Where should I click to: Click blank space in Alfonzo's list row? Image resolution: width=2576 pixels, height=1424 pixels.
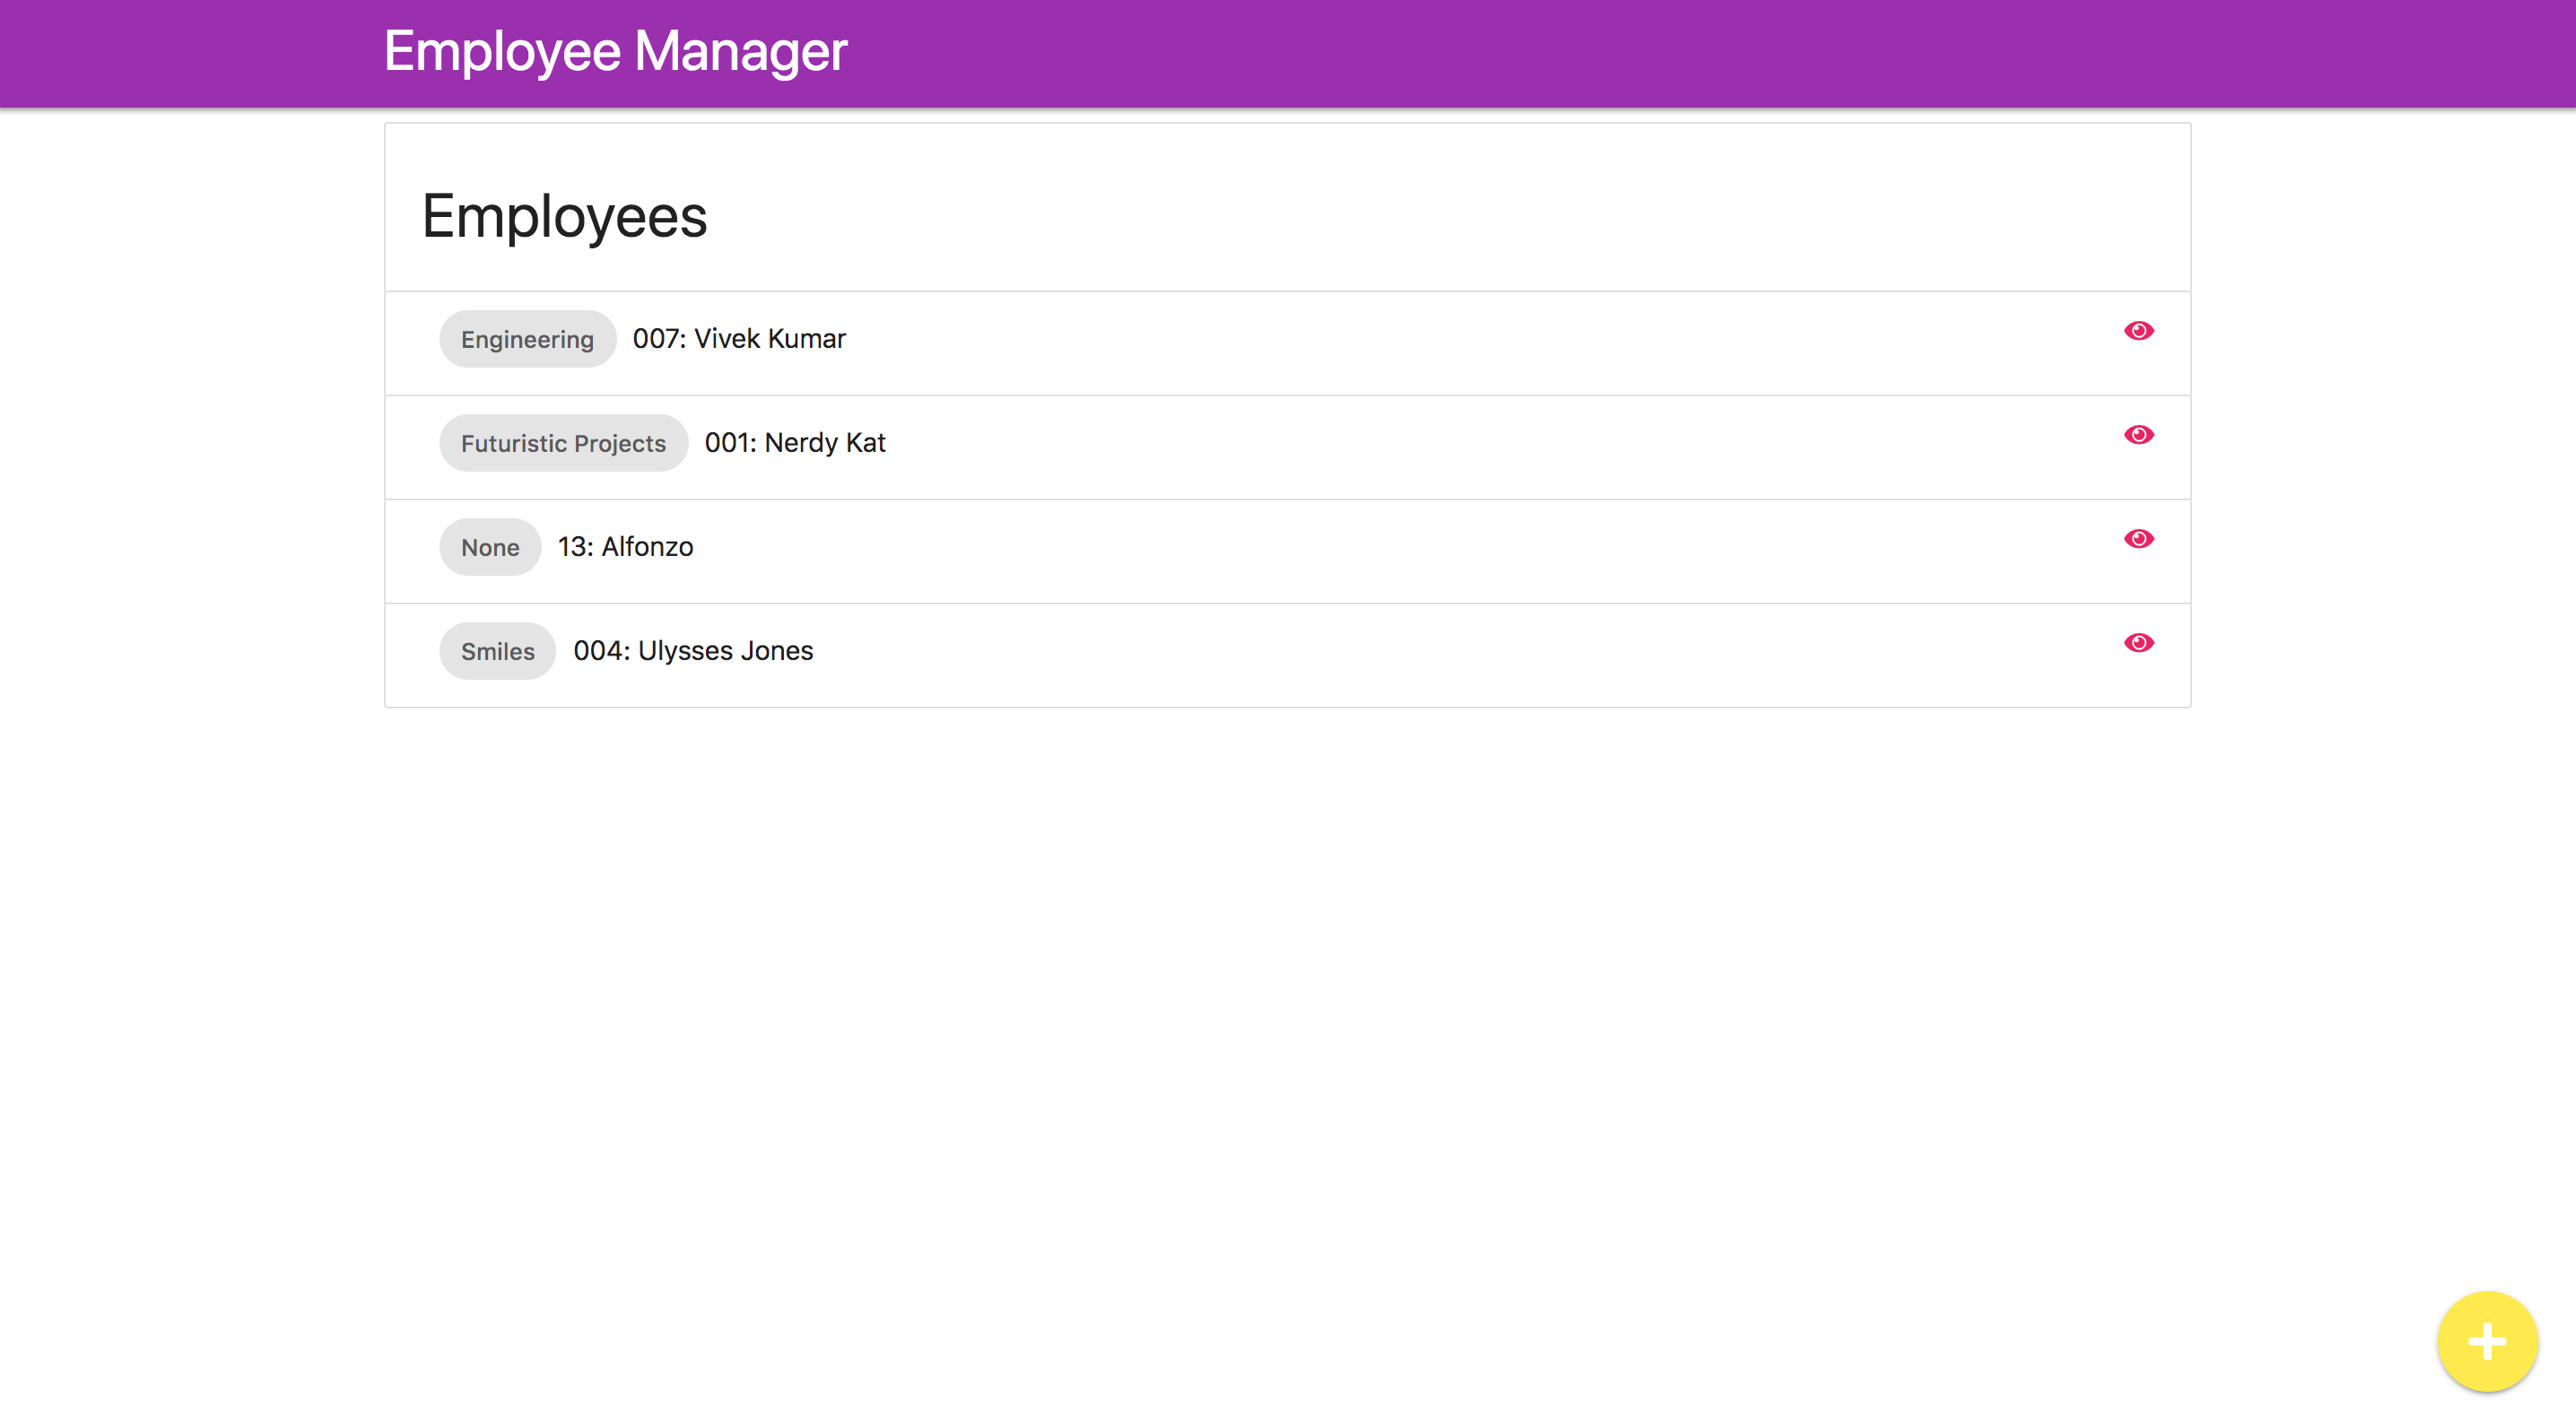(1400, 550)
